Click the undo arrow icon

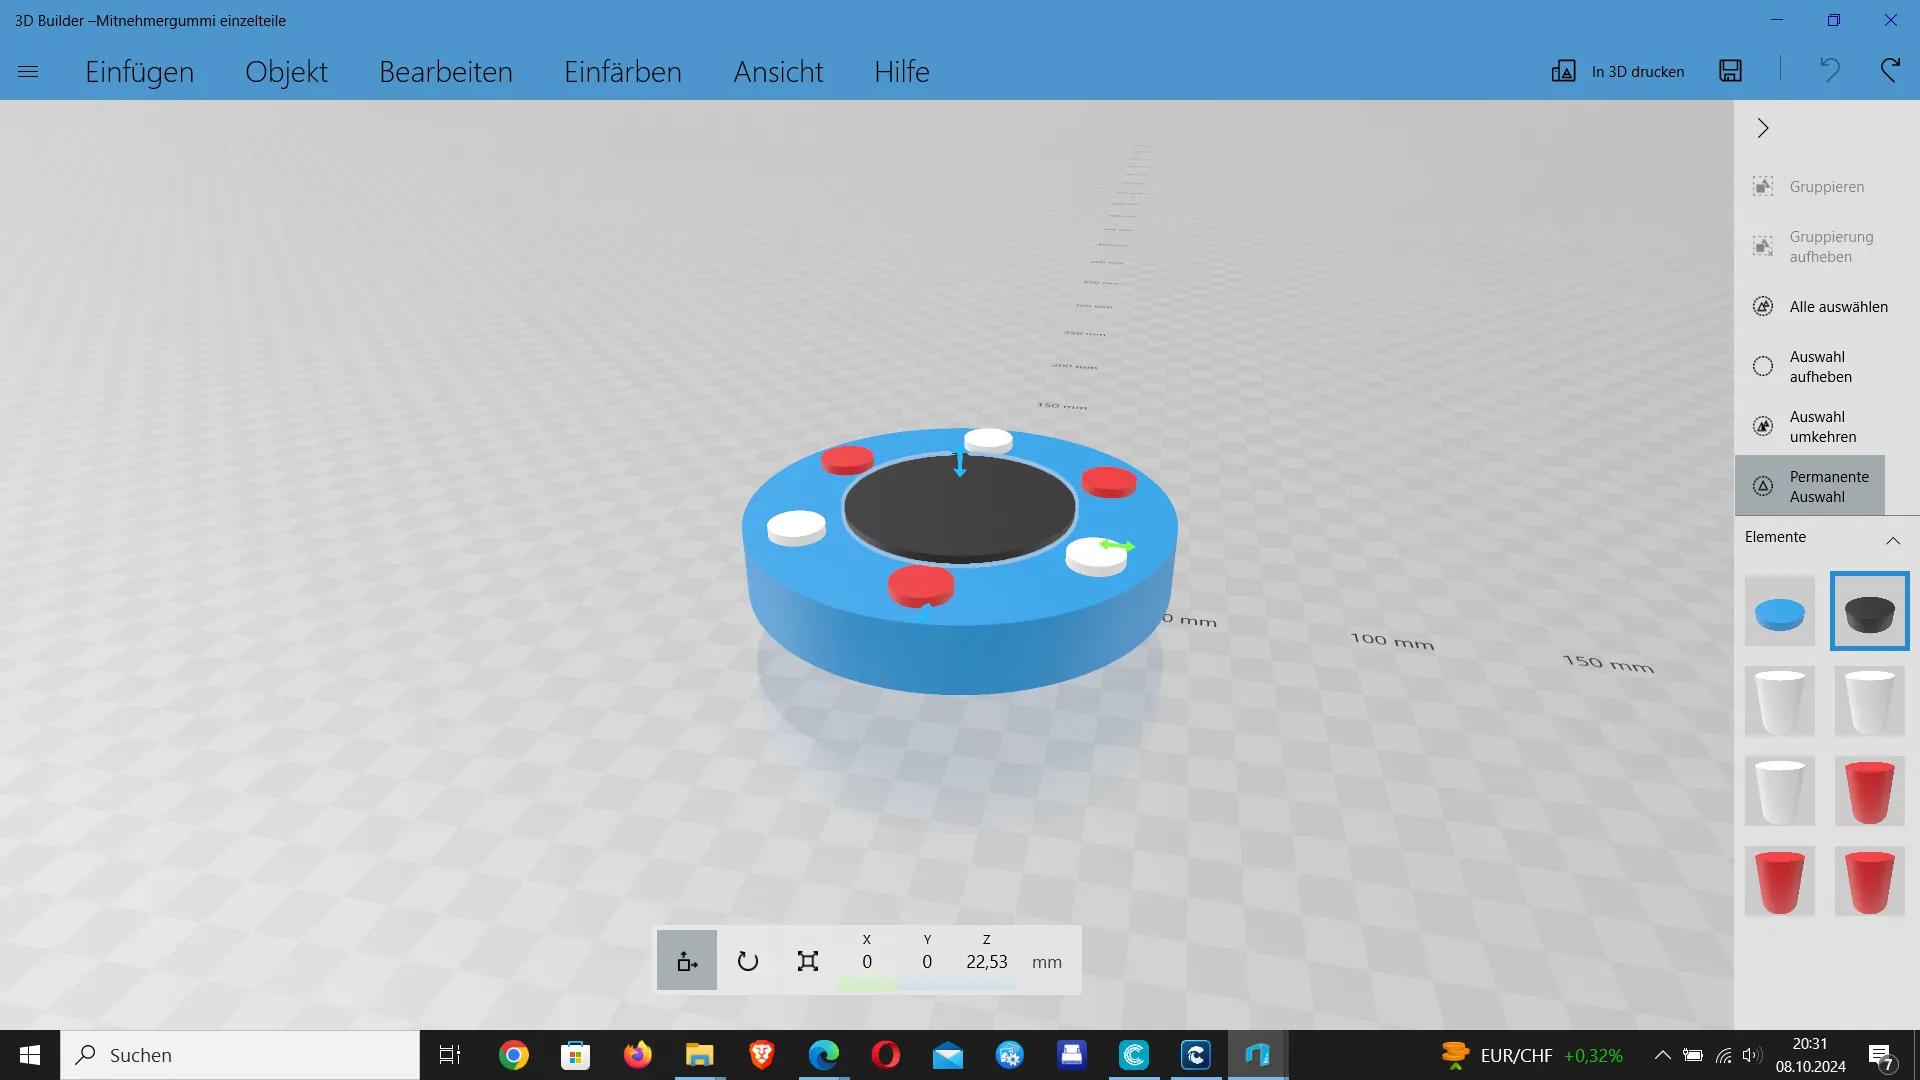[x=1829, y=70]
